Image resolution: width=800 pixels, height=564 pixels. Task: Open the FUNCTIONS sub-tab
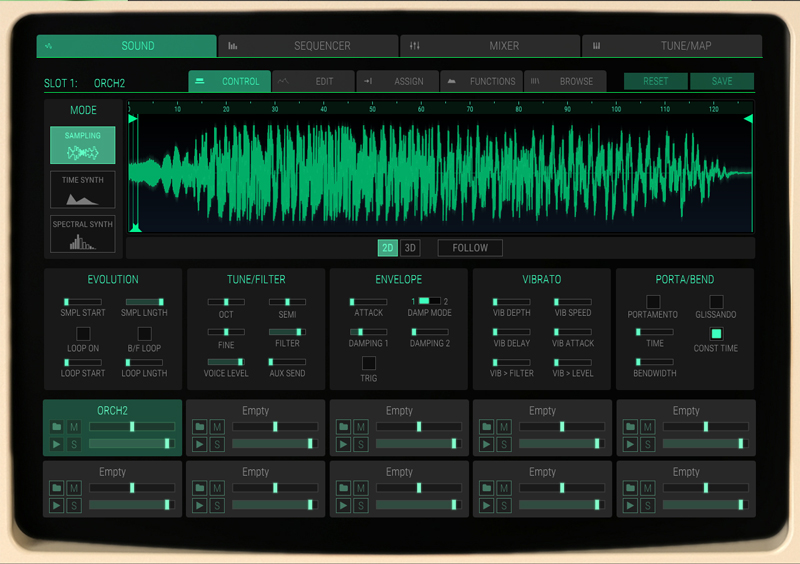click(x=481, y=81)
